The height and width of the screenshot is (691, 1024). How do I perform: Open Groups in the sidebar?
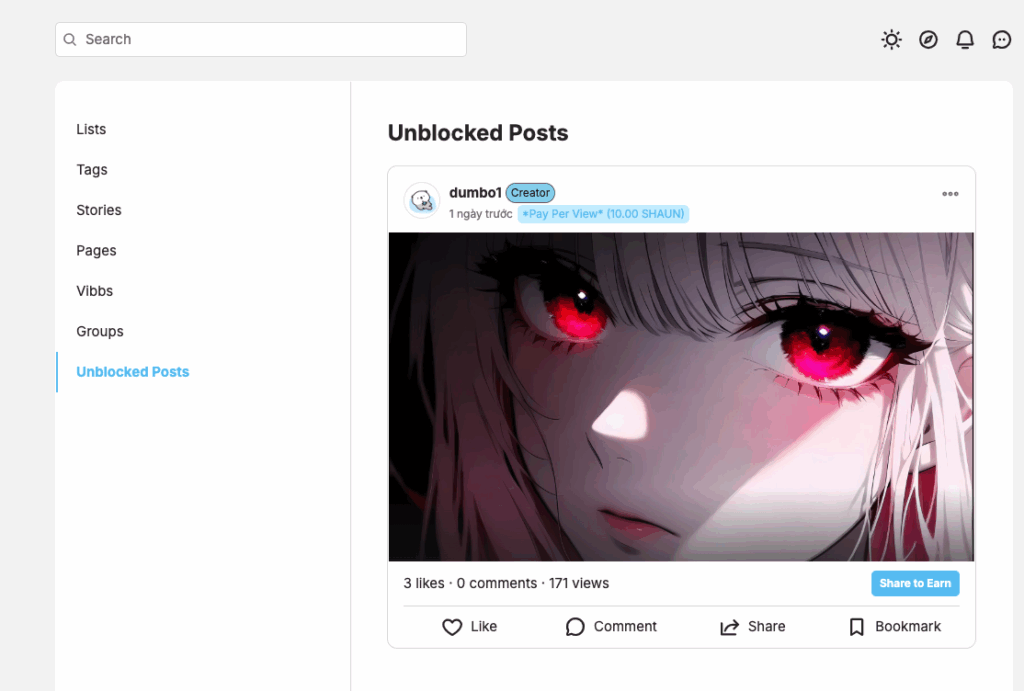click(99, 332)
